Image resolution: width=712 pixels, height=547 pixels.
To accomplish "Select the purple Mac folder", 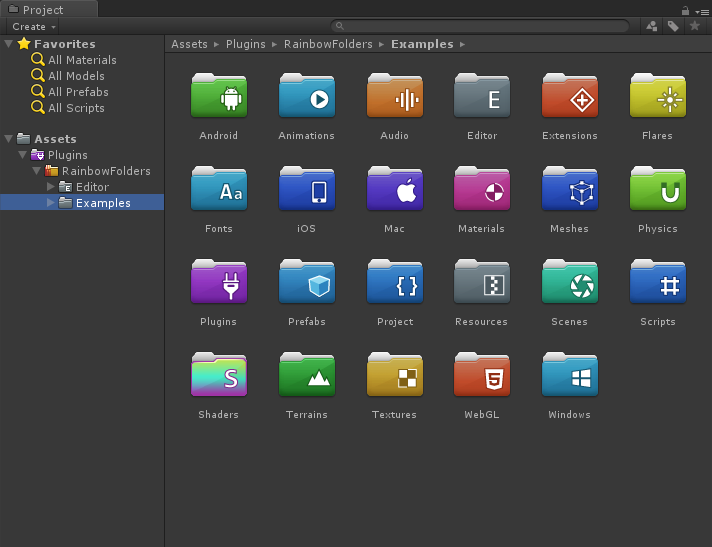I will point(395,188).
